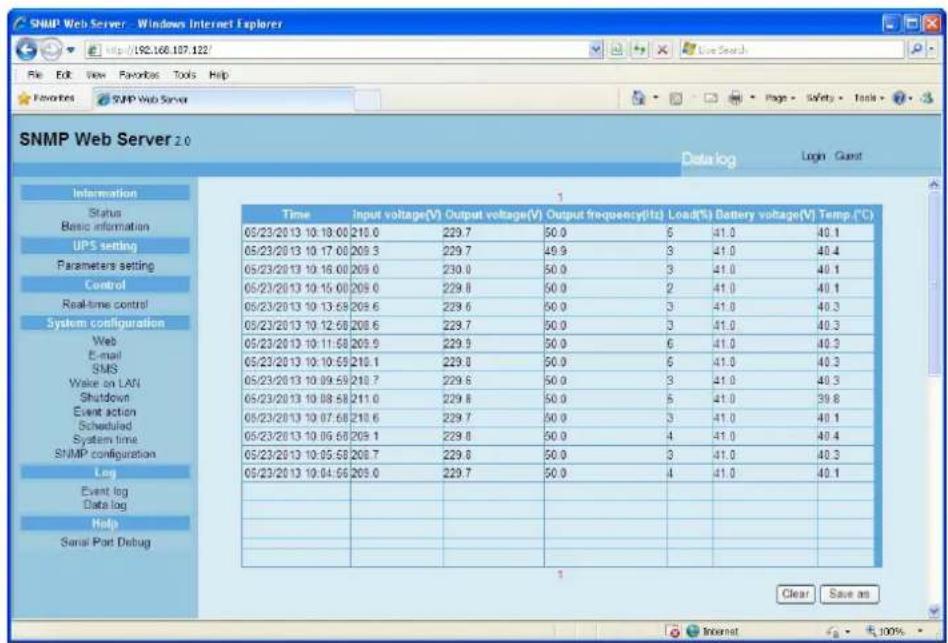The width and height of the screenshot is (948, 643).
Task: Open the Help menu in menu bar
Action: point(218,76)
